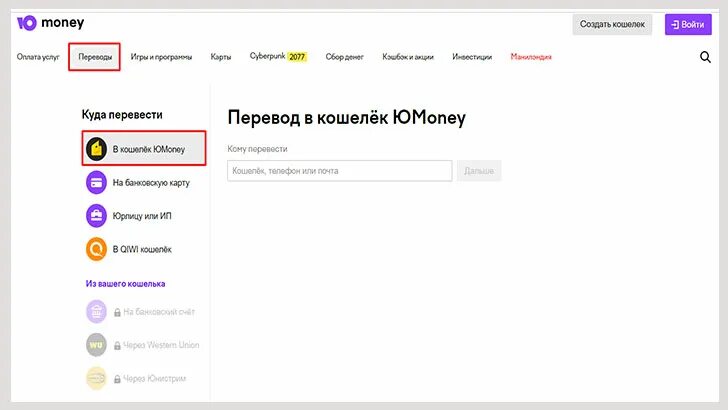The width and height of the screenshot is (728, 410).
Task: Open the Карты menu item
Action: (221, 57)
